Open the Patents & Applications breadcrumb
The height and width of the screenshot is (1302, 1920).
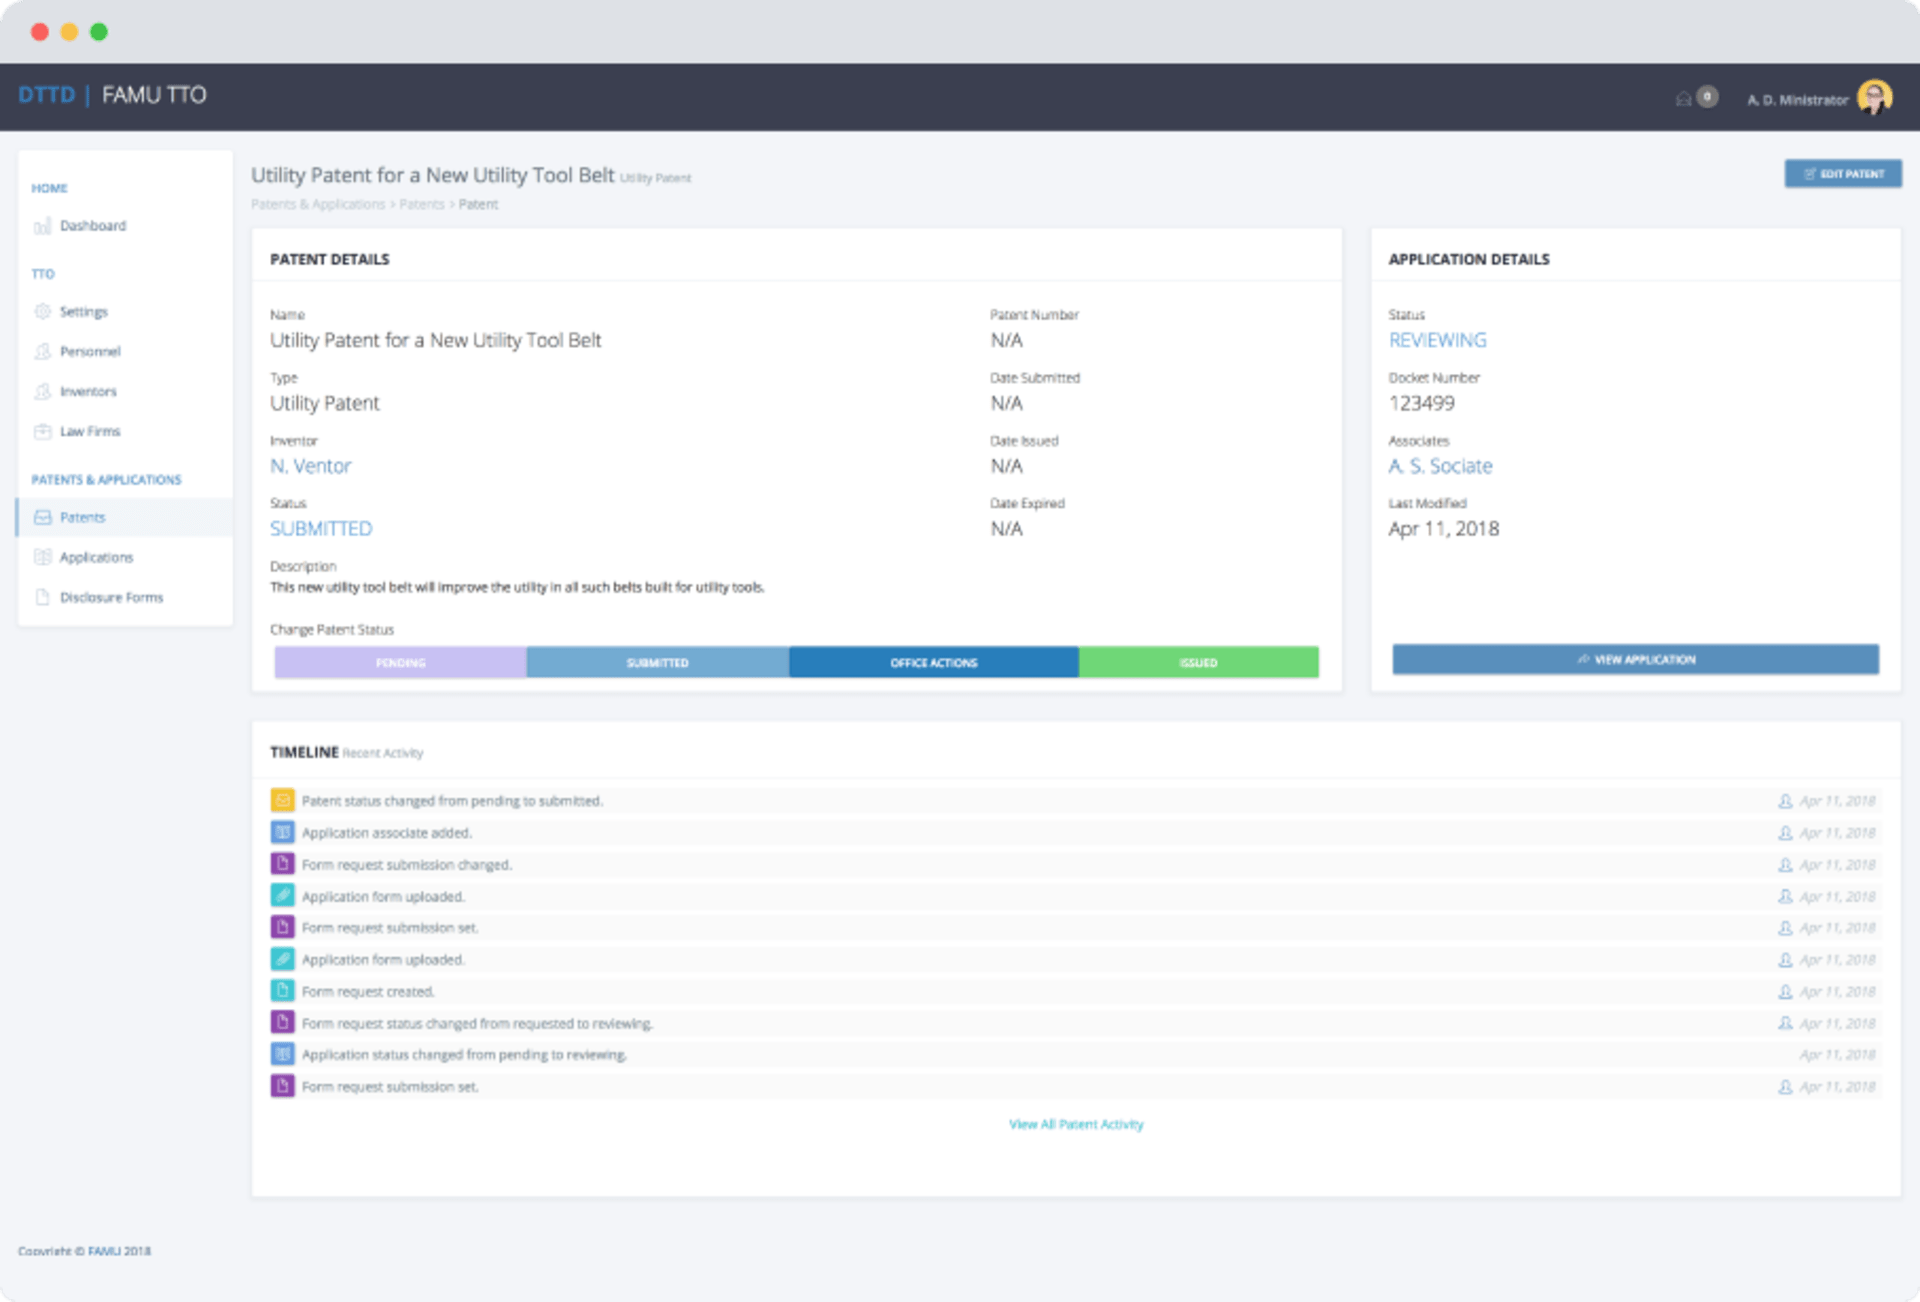coord(318,204)
